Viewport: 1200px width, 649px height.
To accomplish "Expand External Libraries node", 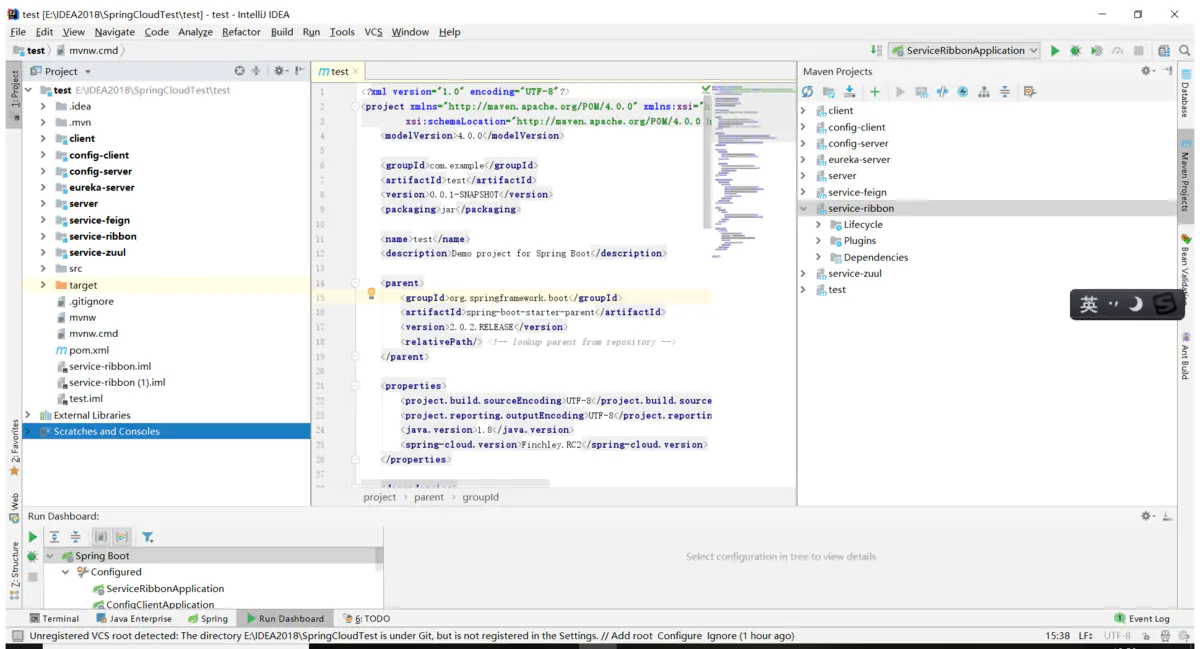I will 29,415.
